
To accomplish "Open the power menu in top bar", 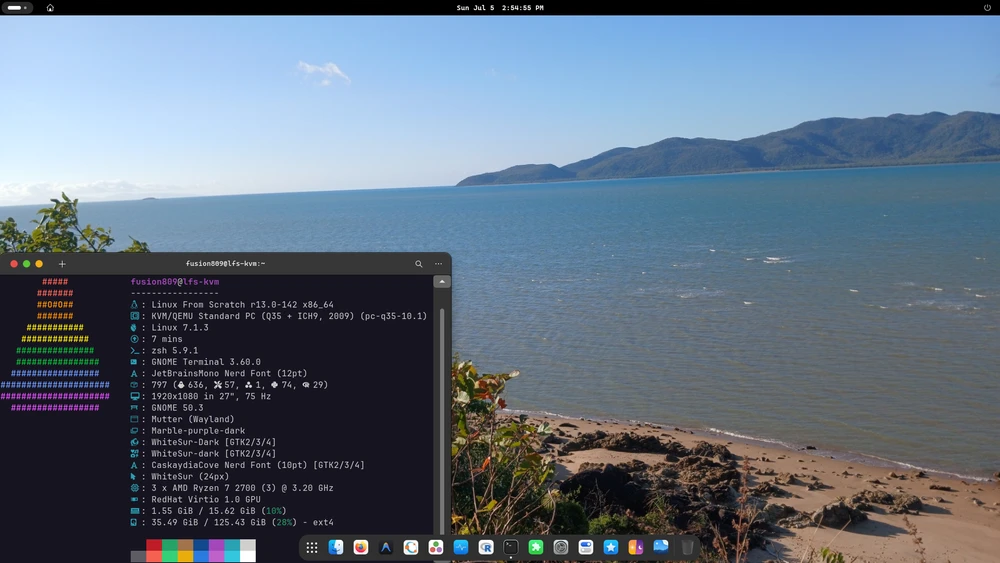I will coord(987,8).
